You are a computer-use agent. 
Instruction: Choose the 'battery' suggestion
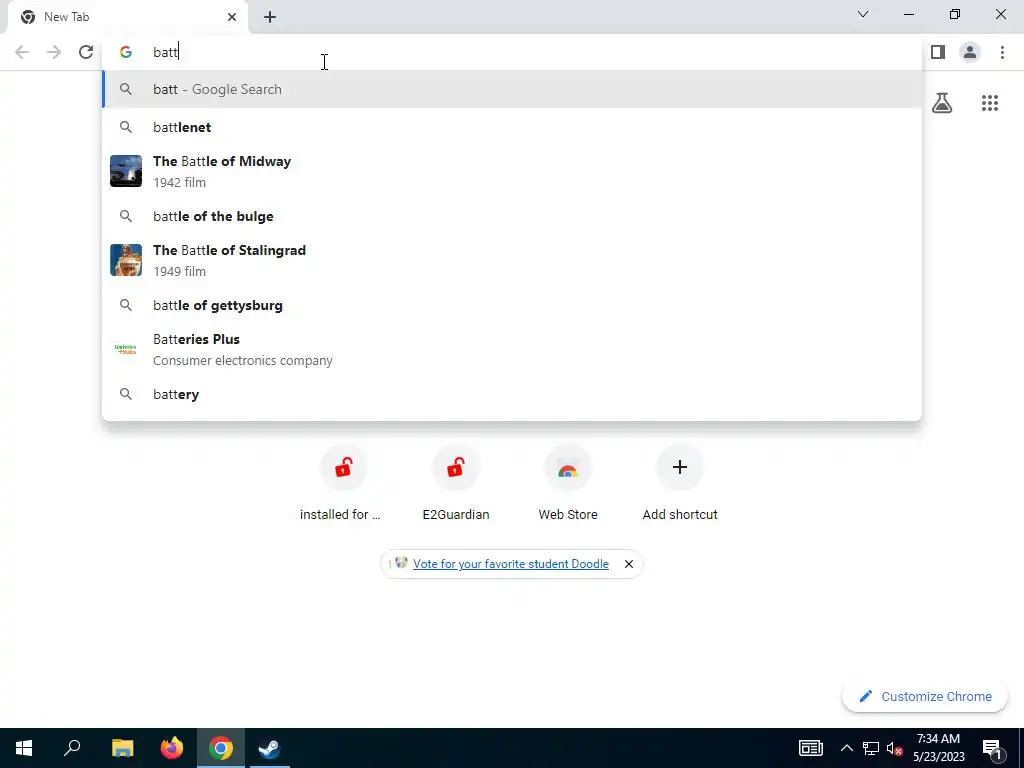pyautogui.click(x=512, y=394)
